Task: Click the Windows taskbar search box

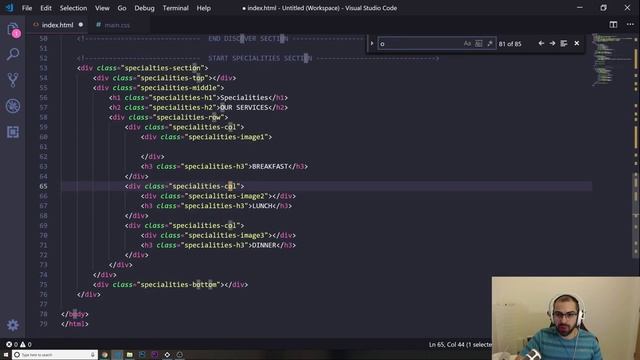Action: (55, 355)
